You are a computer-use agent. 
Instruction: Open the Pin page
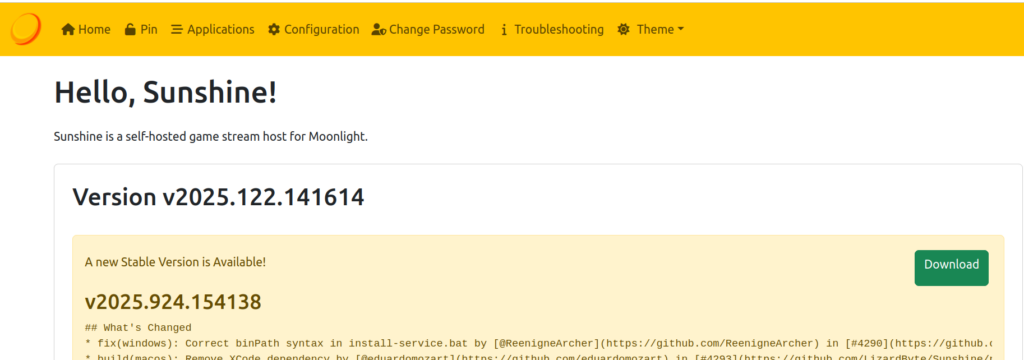141,29
